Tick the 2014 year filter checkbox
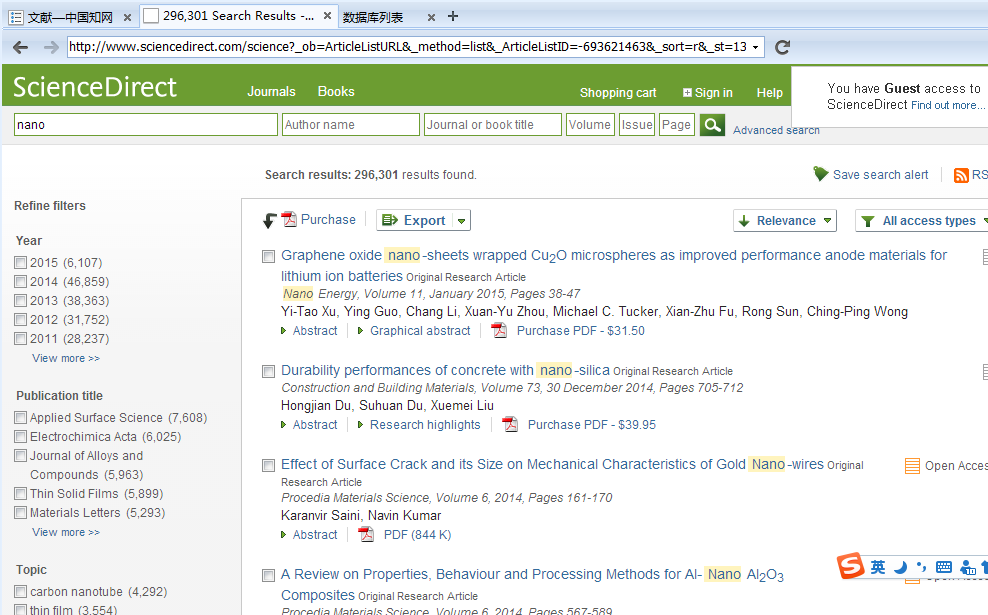The height and width of the screenshot is (615, 988). 21,281
